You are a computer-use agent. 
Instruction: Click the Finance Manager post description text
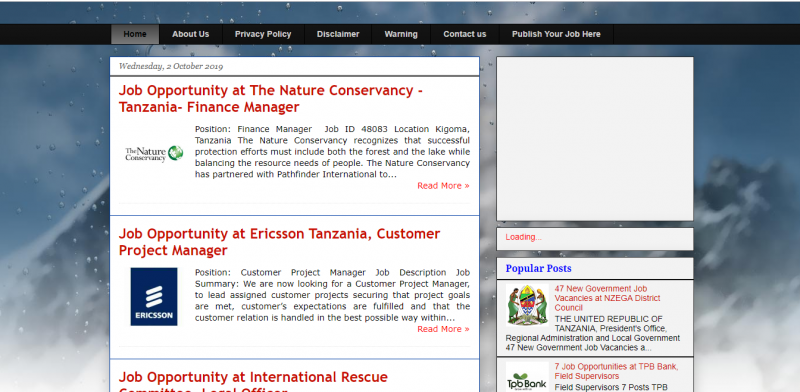tap(332, 152)
